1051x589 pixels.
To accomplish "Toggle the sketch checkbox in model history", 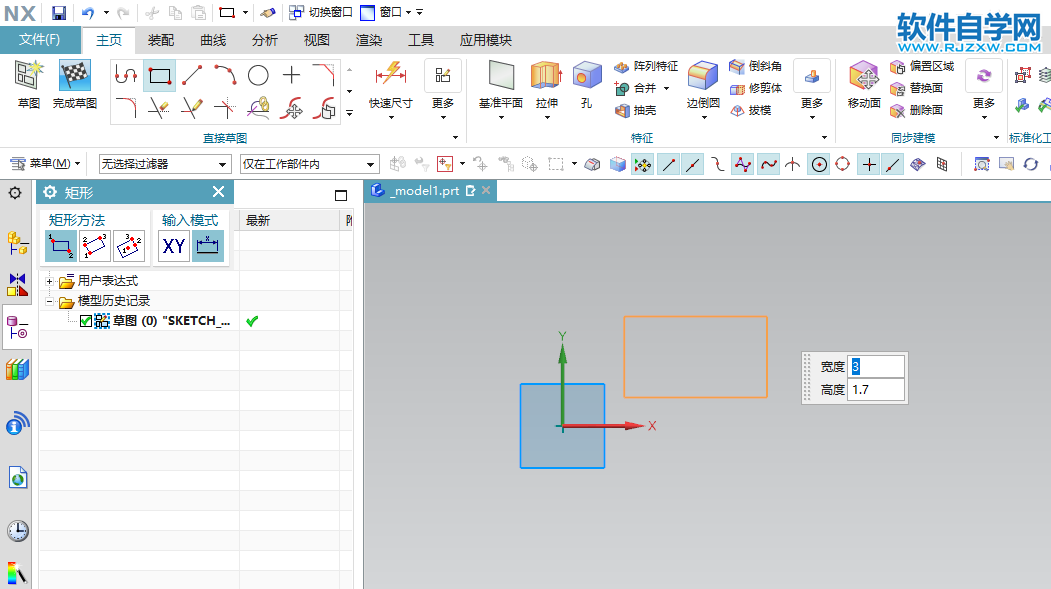I will [x=85, y=321].
